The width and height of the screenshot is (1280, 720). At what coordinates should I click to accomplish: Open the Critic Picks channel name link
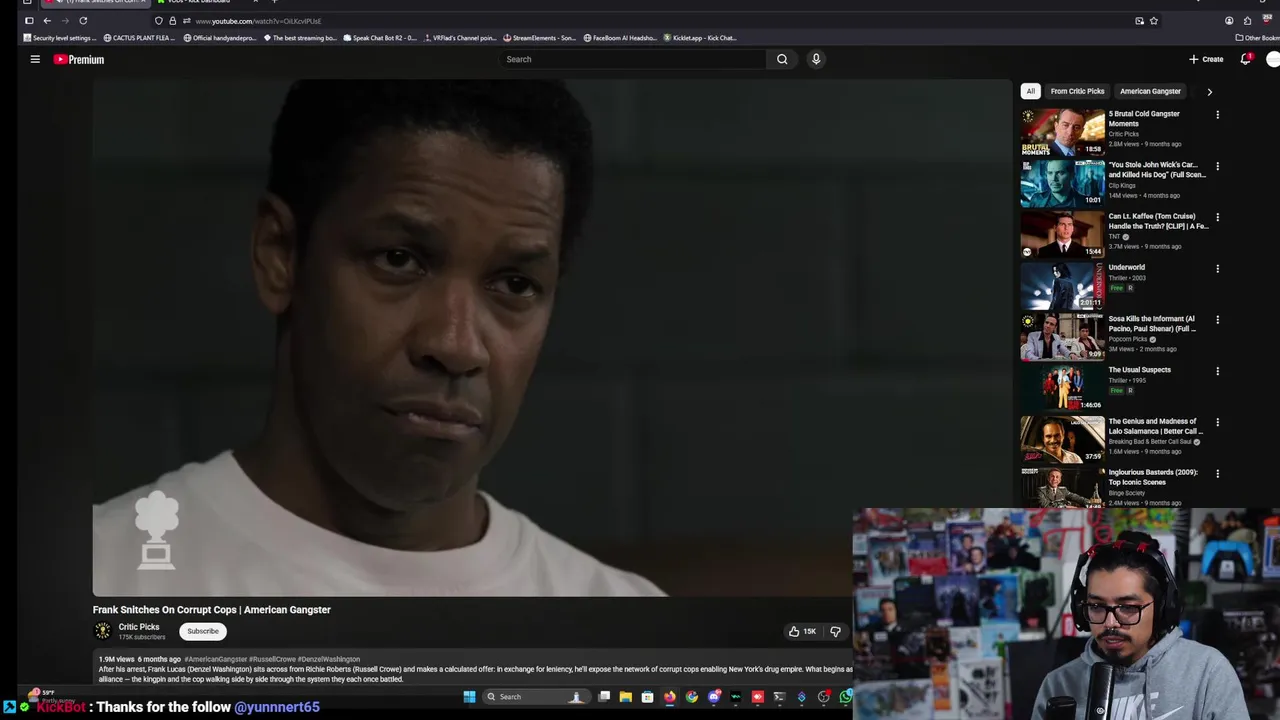click(x=139, y=627)
